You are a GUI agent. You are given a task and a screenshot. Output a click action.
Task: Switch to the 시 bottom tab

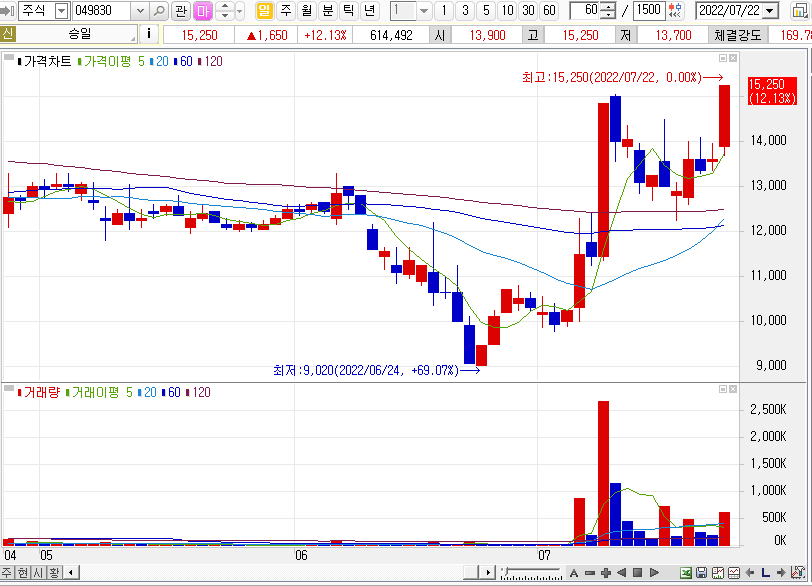click(x=38, y=573)
